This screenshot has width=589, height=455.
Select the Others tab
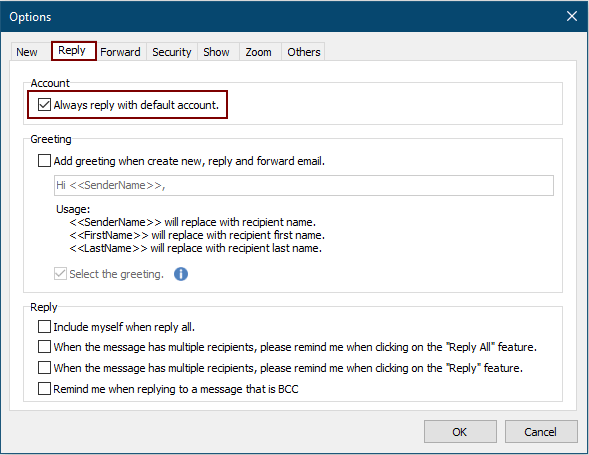coord(304,52)
